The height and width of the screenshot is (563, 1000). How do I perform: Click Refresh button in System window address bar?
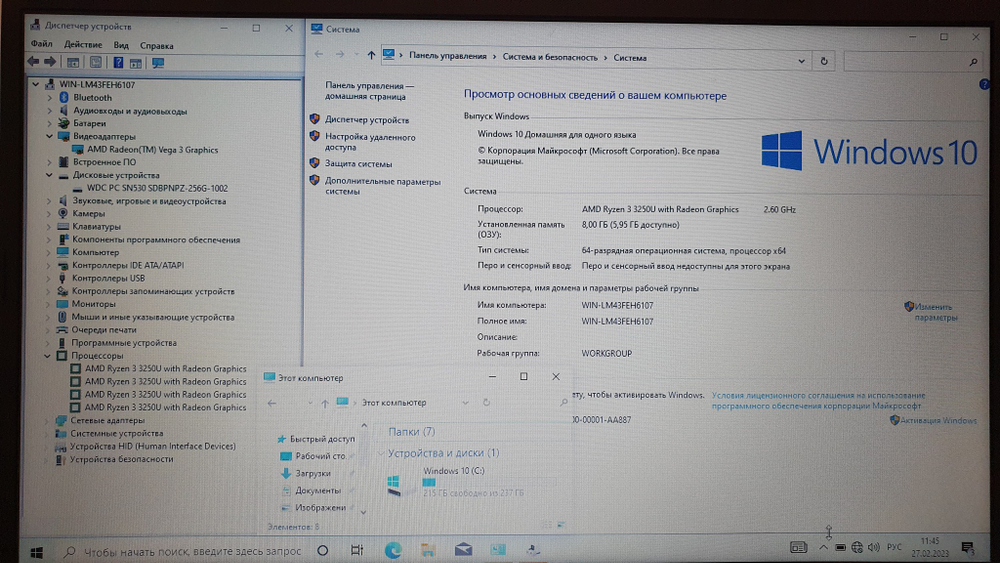tap(824, 61)
